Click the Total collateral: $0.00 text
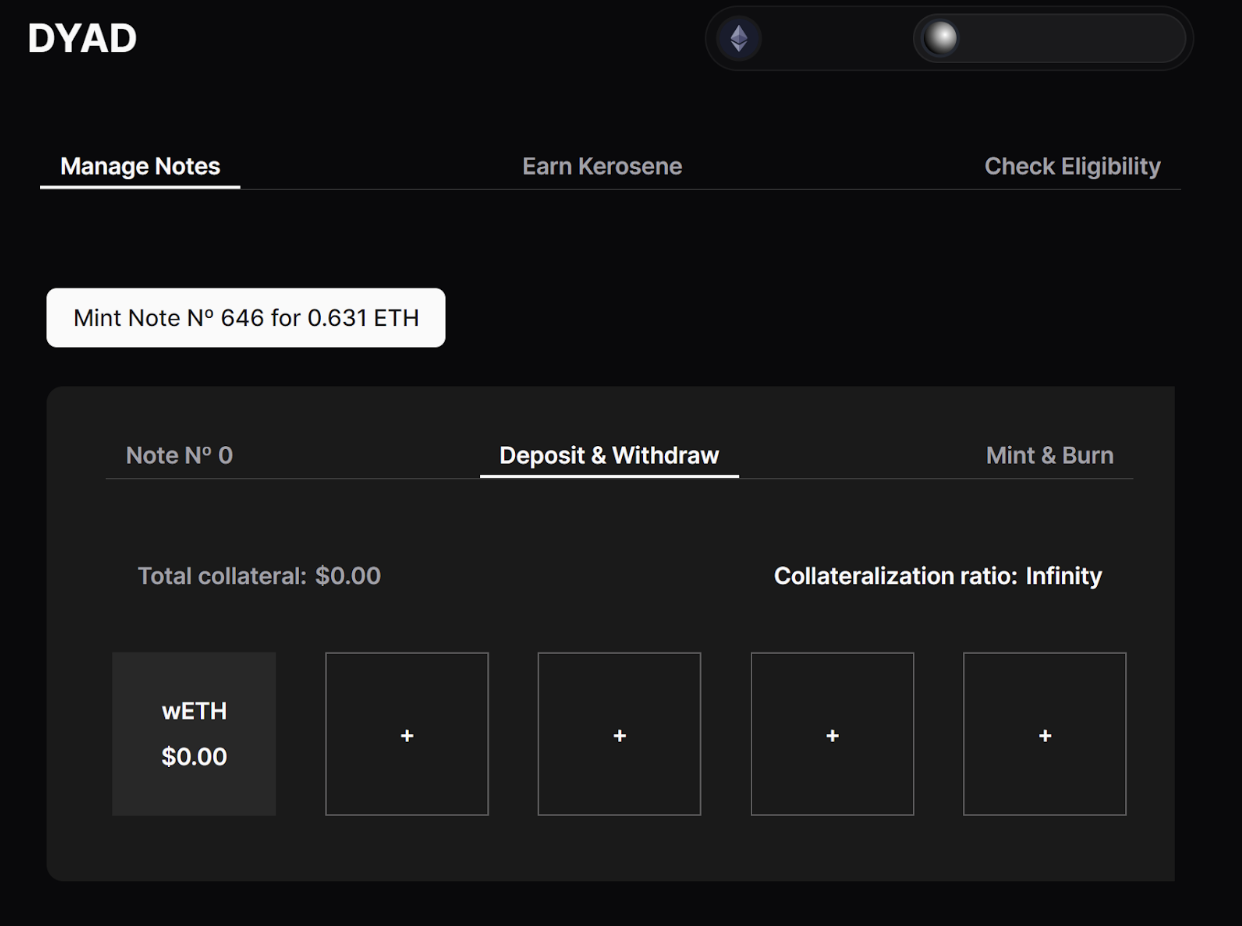 point(259,576)
